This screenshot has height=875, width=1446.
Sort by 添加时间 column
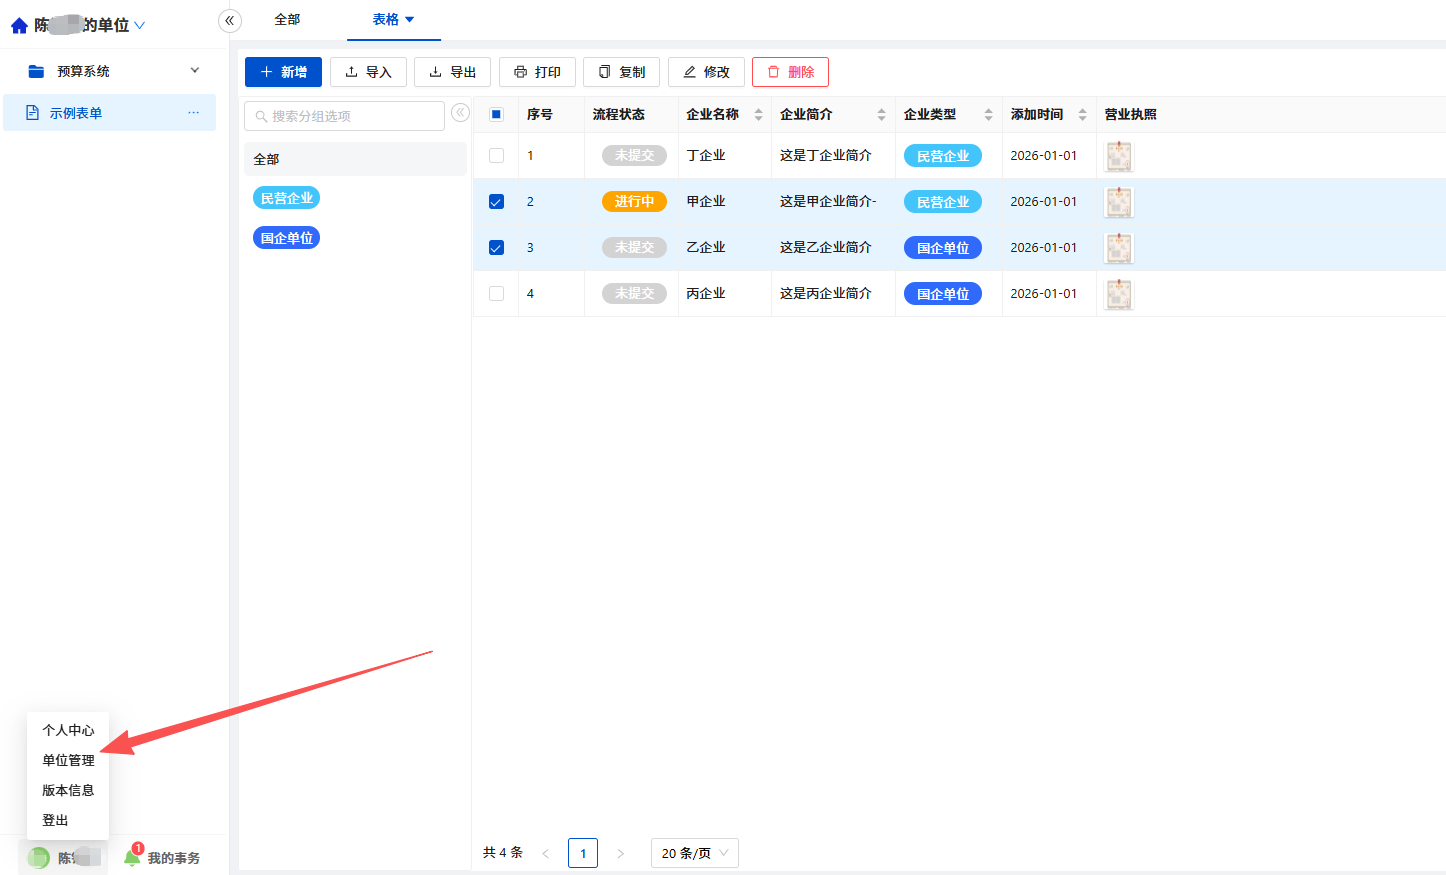pyautogui.click(x=1082, y=115)
